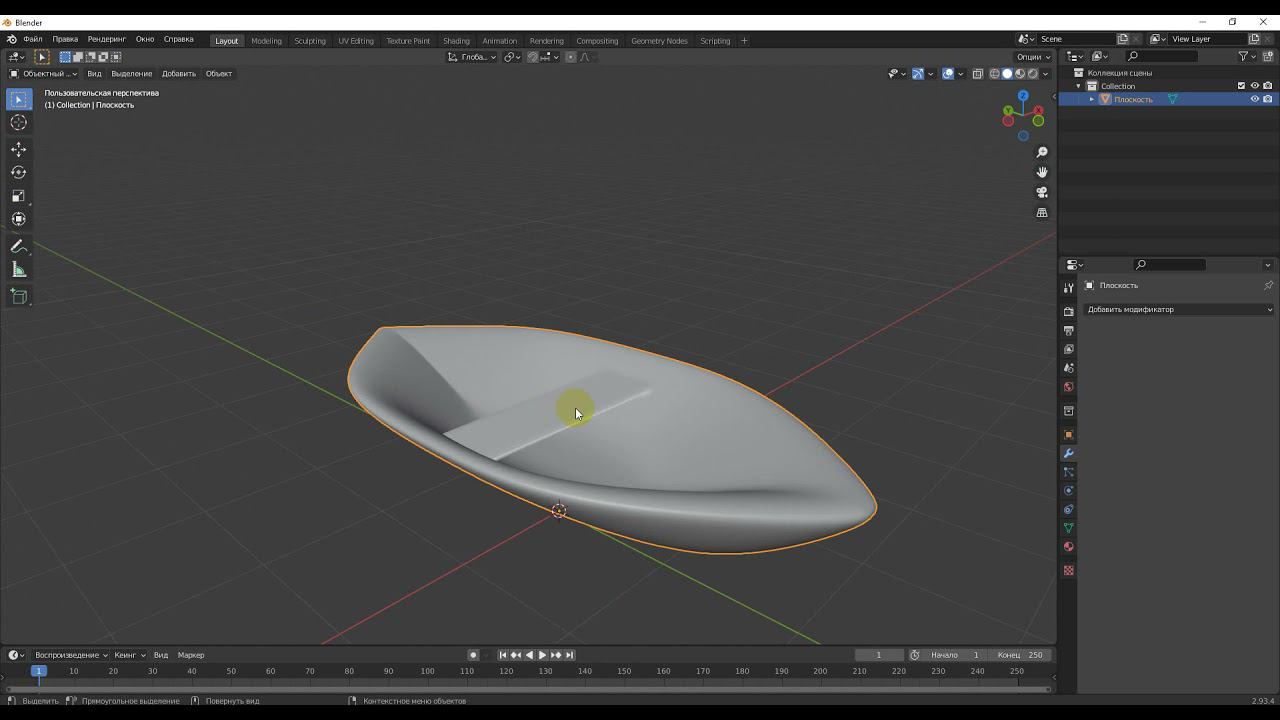Viewport: 1280px width, 720px height.
Task: Open the Кеинг keying dropdown
Action: tap(130, 655)
